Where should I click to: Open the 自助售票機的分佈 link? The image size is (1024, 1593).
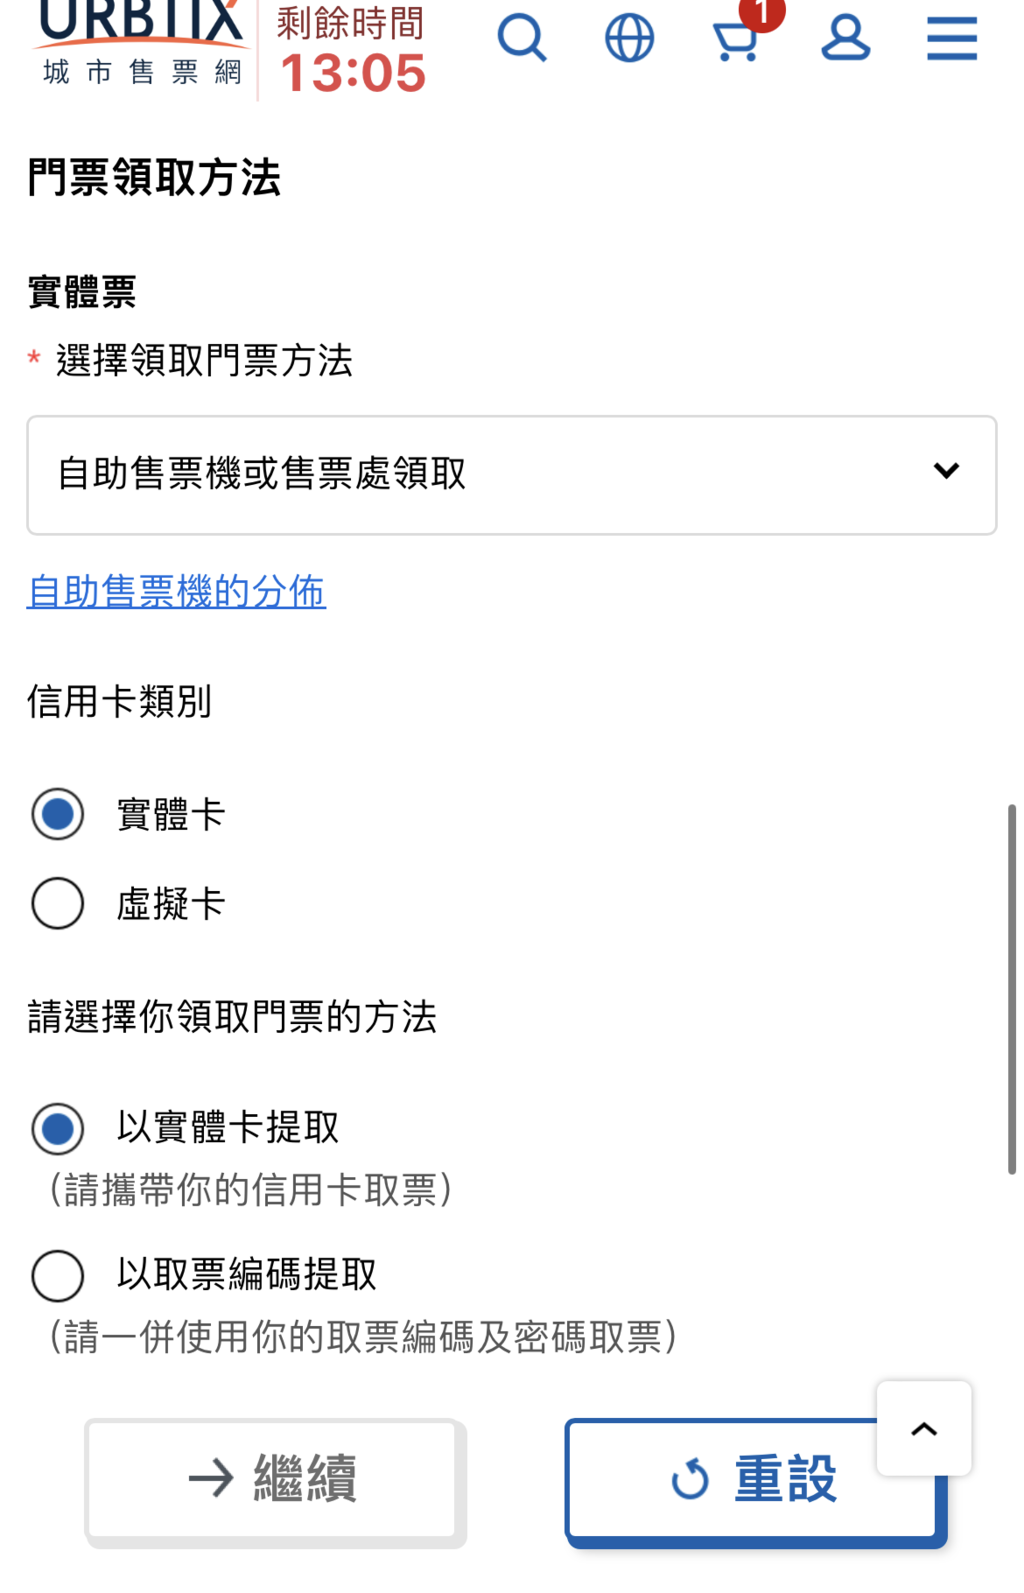[176, 591]
